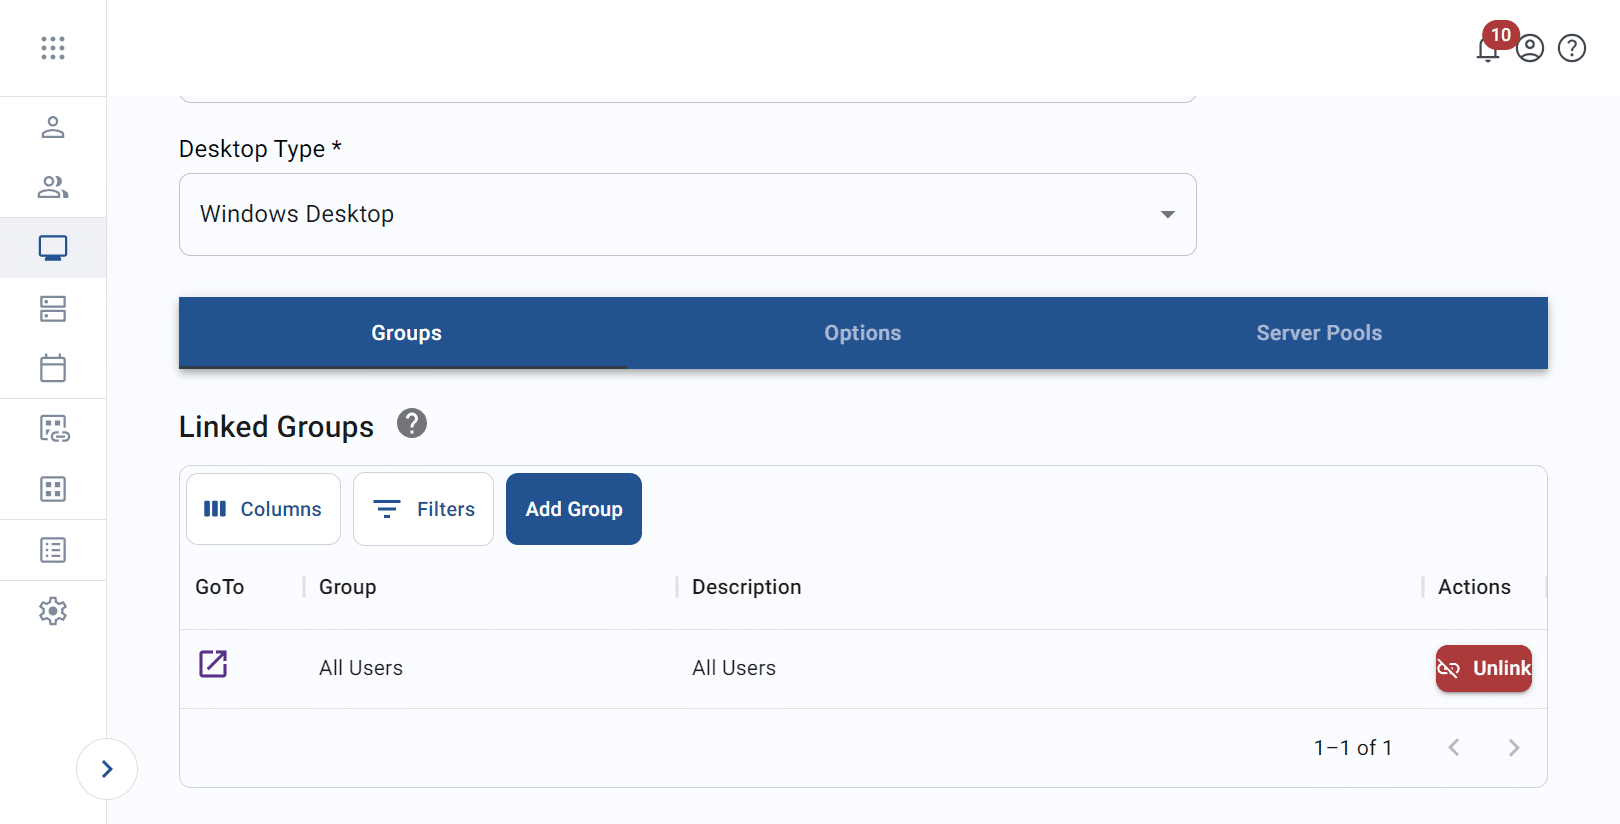This screenshot has height=824, width=1620.
Task: Click the help icon in top bar
Action: click(1572, 48)
